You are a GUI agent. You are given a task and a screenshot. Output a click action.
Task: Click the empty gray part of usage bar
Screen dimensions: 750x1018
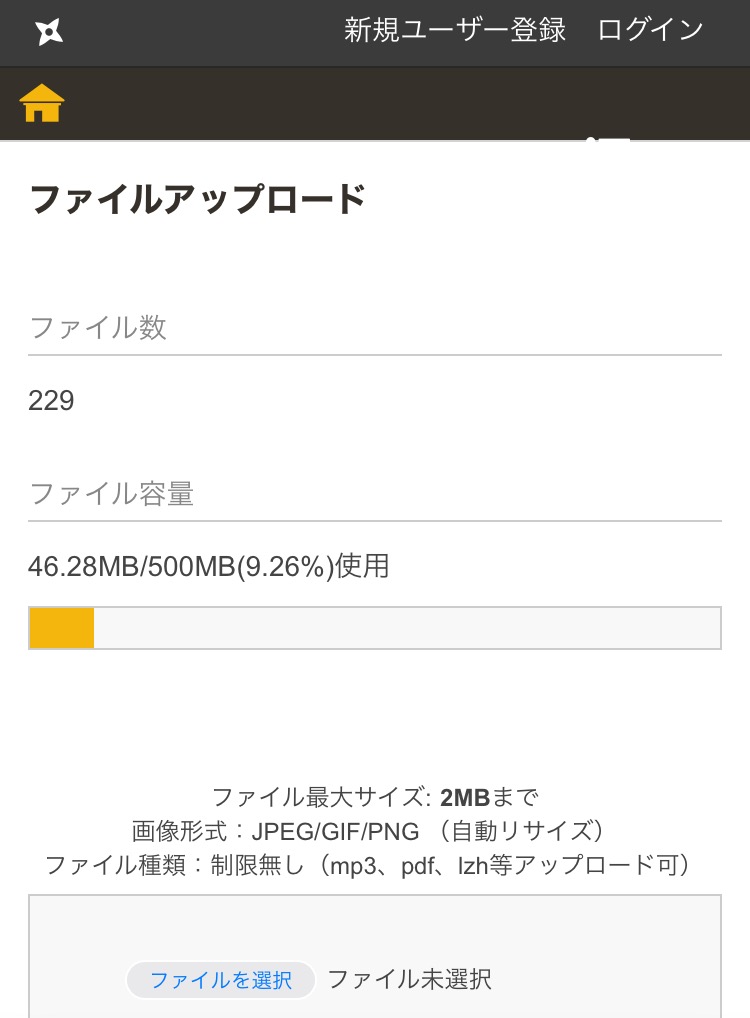coord(400,628)
